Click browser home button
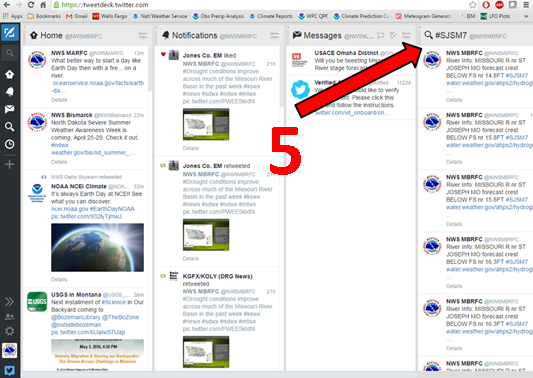This screenshot has width=533, height=378. click(43, 5)
